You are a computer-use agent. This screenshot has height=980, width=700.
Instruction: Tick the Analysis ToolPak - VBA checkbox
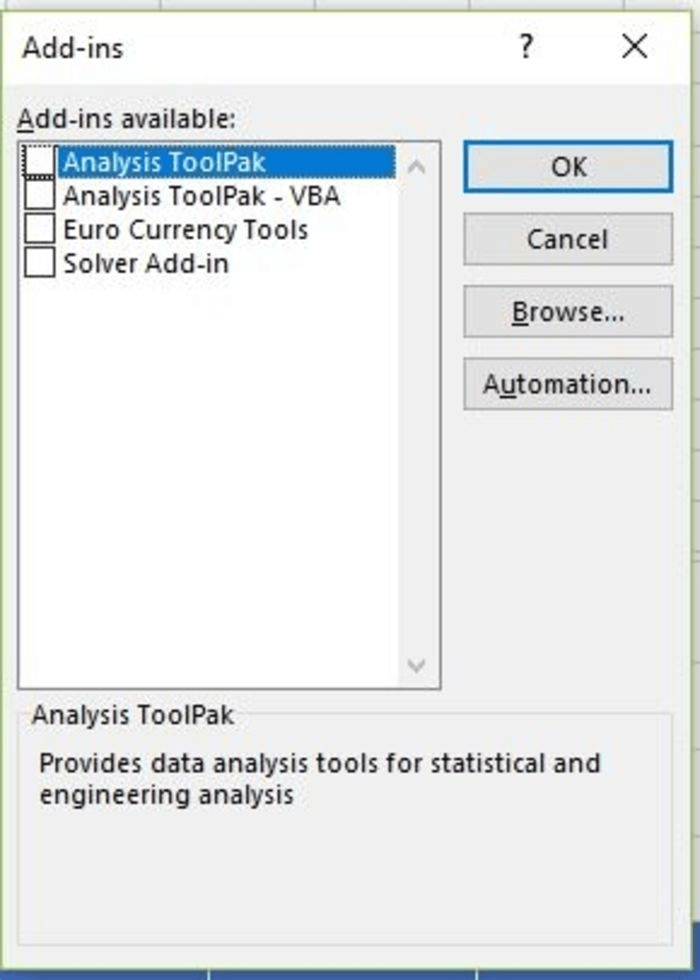point(40,195)
